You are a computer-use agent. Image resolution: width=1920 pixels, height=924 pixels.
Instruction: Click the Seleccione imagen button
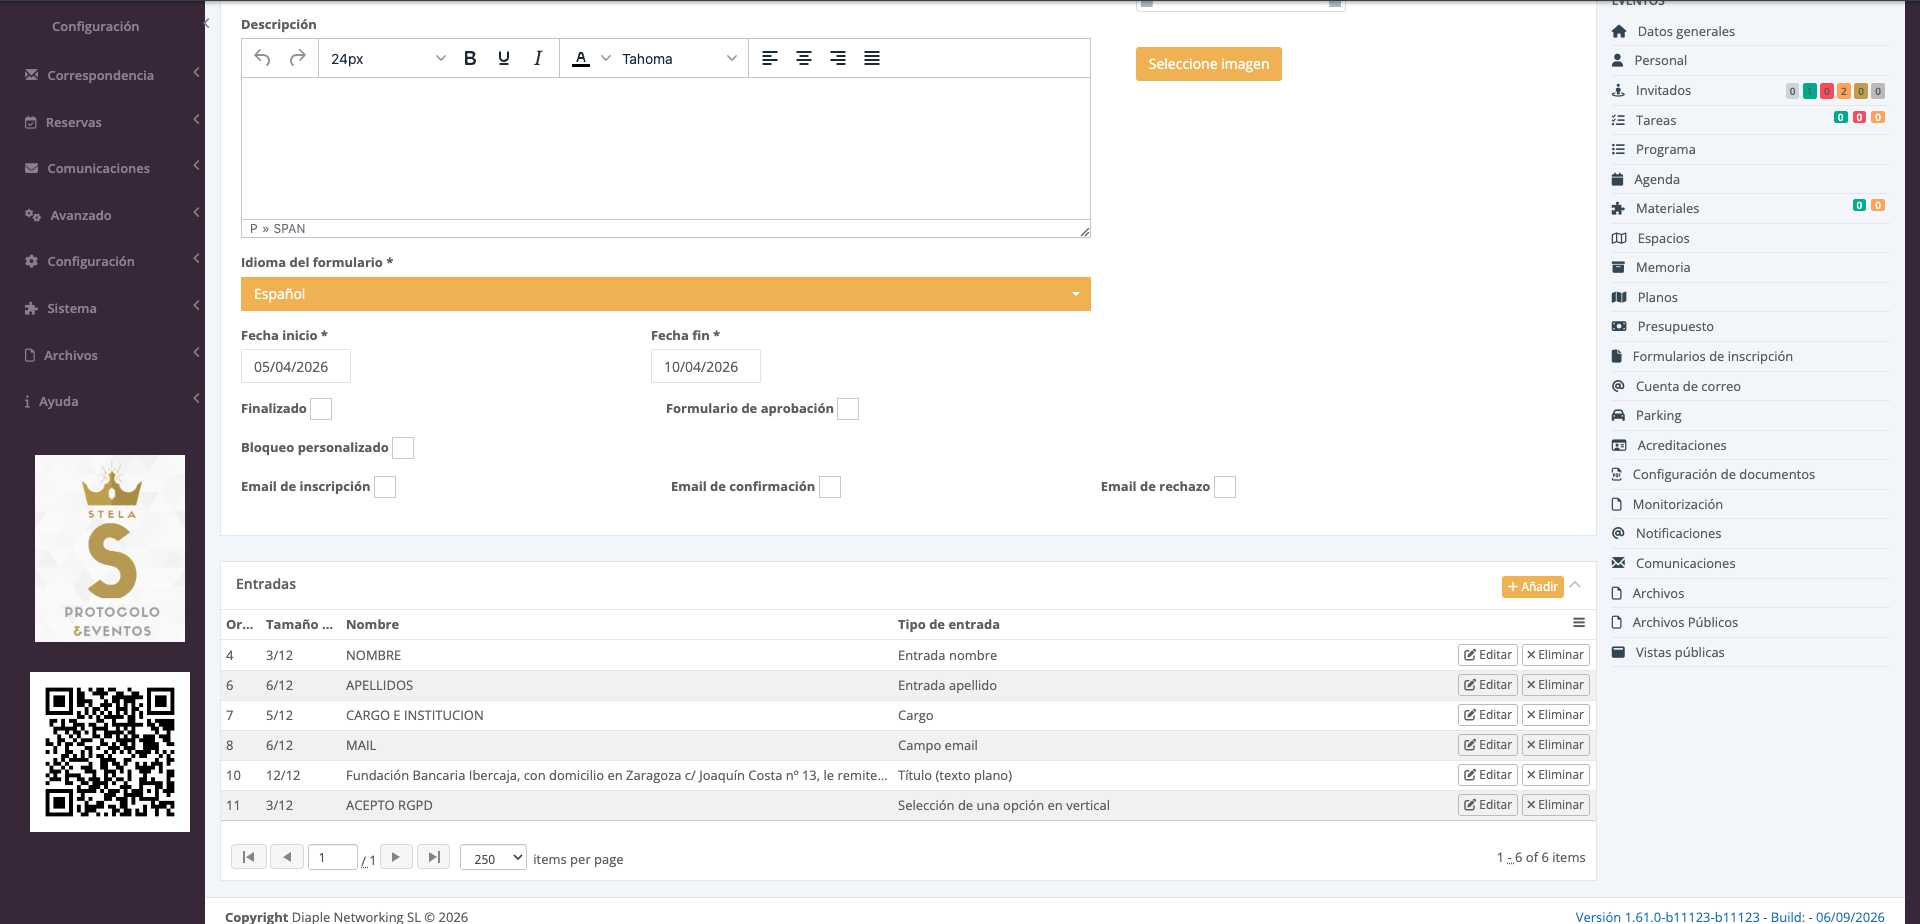click(x=1208, y=64)
